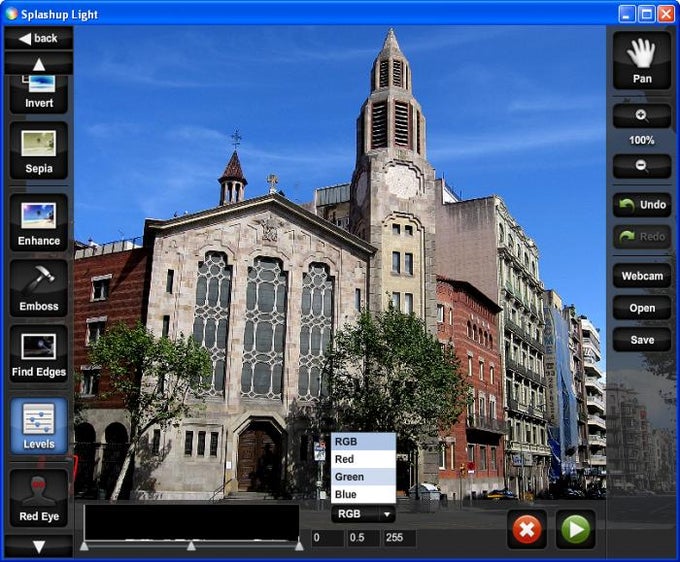This screenshot has width=680, height=562.
Task: Click the black point slider handle
Action: pos(84,546)
